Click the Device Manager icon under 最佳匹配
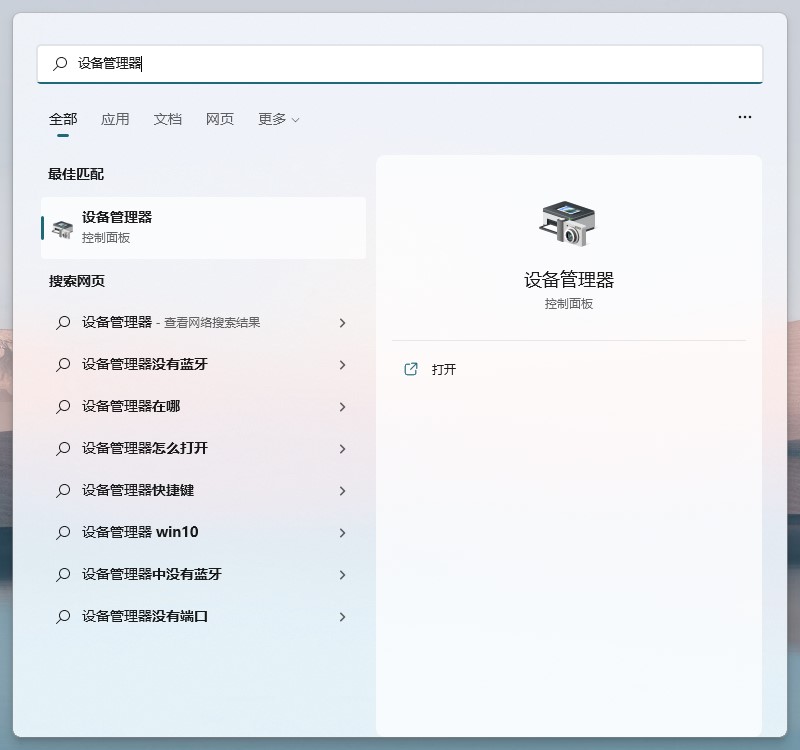The image size is (800, 750). point(58,227)
